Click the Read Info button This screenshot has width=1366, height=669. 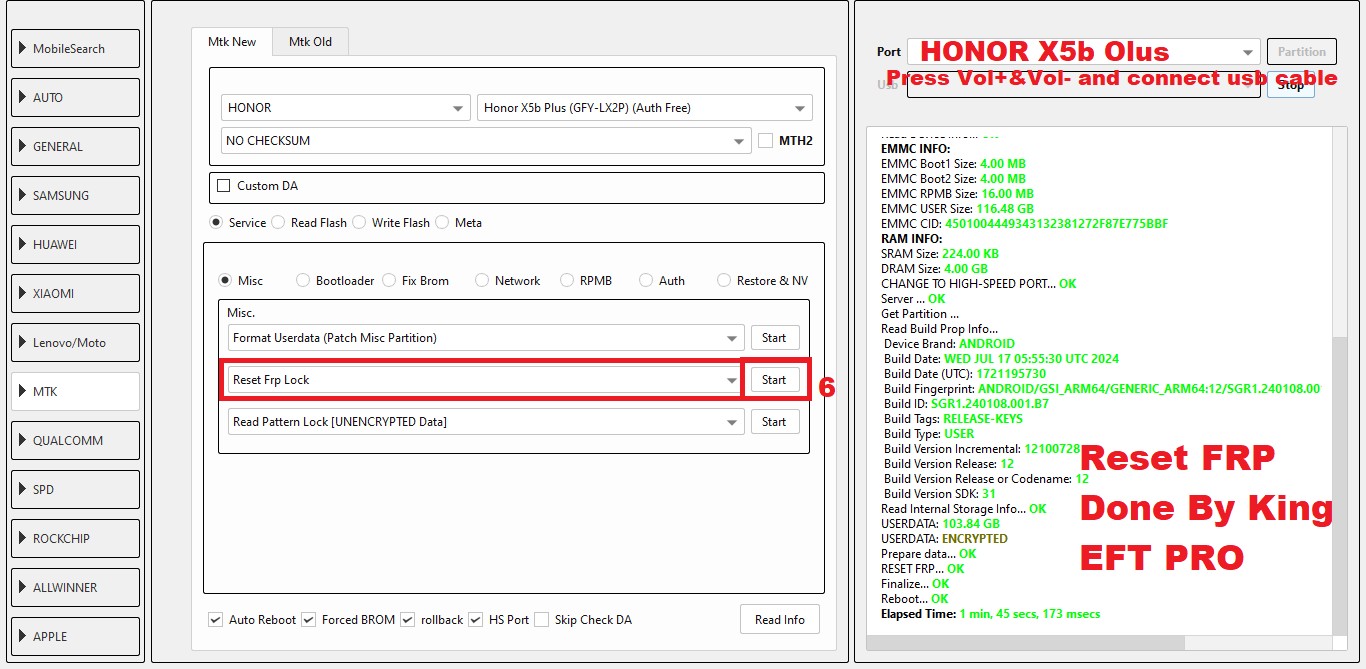tap(780, 620)
